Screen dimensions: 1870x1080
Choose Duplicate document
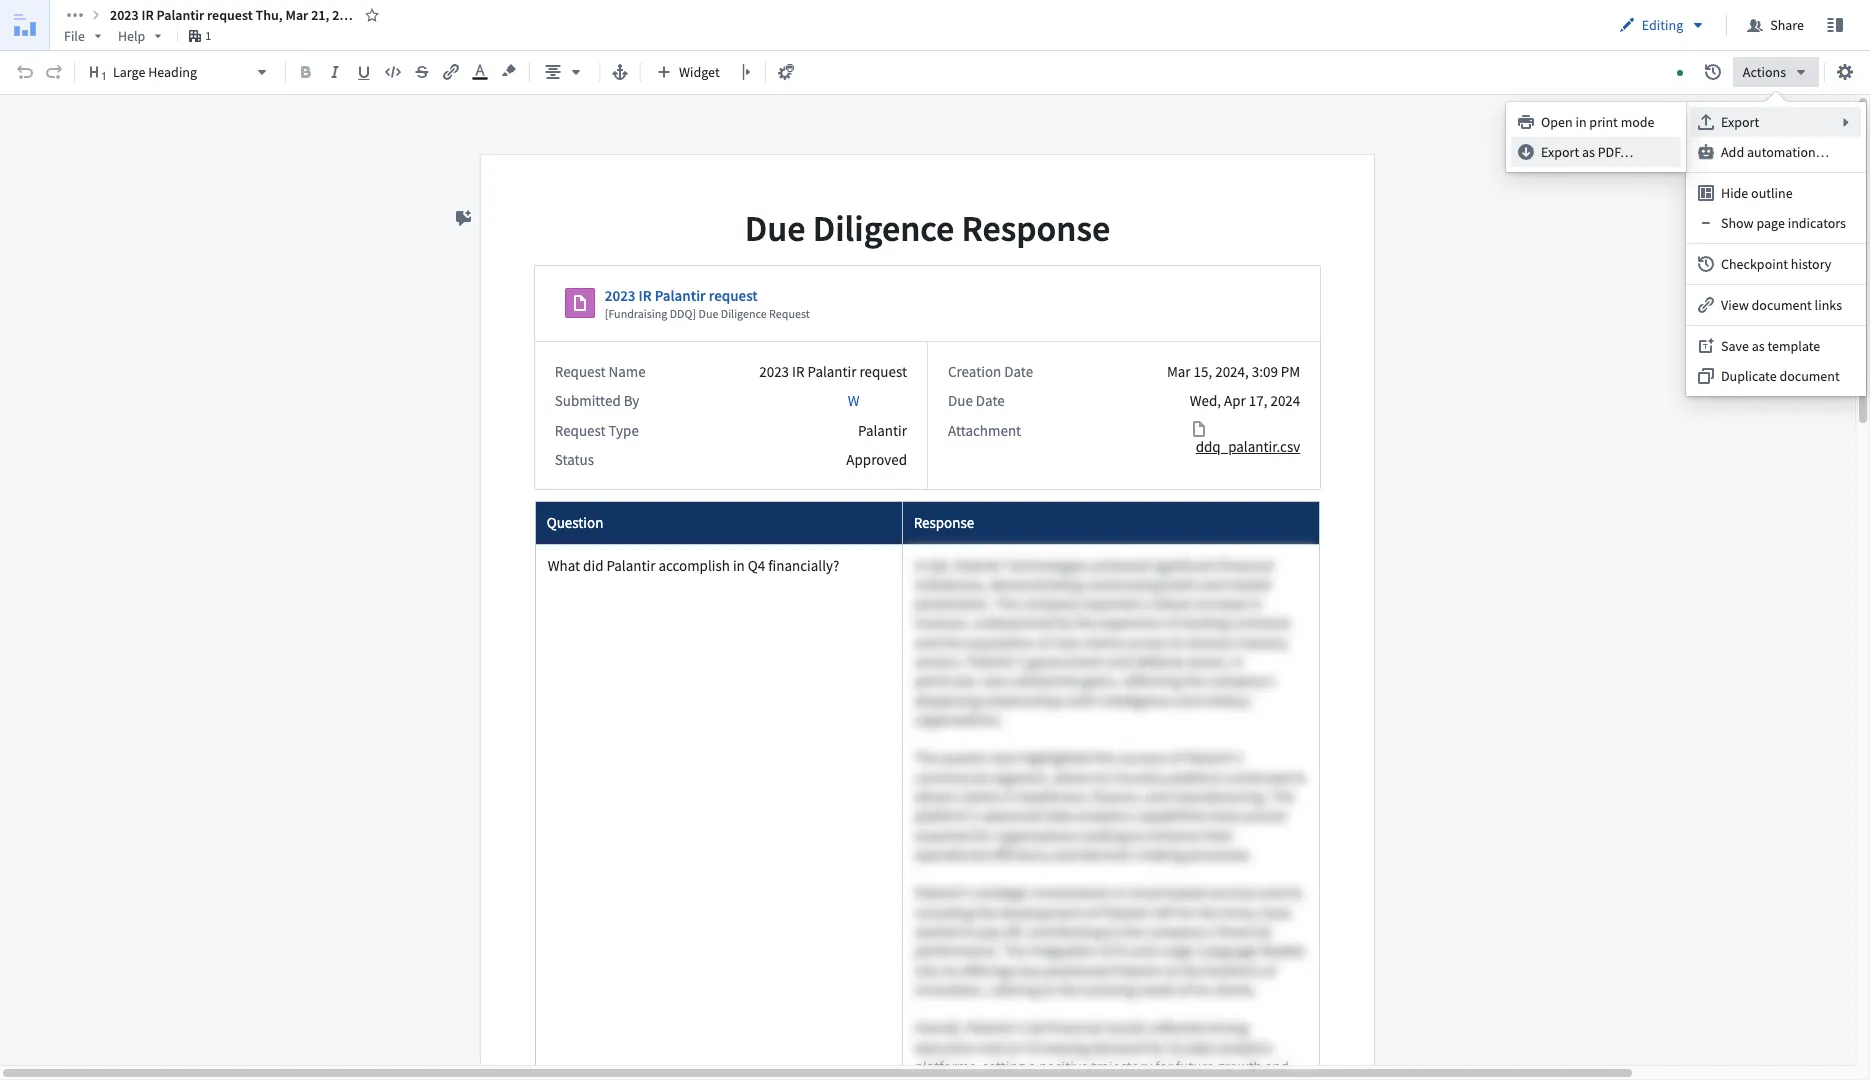pyautogui.click(x=1774, y=376)
